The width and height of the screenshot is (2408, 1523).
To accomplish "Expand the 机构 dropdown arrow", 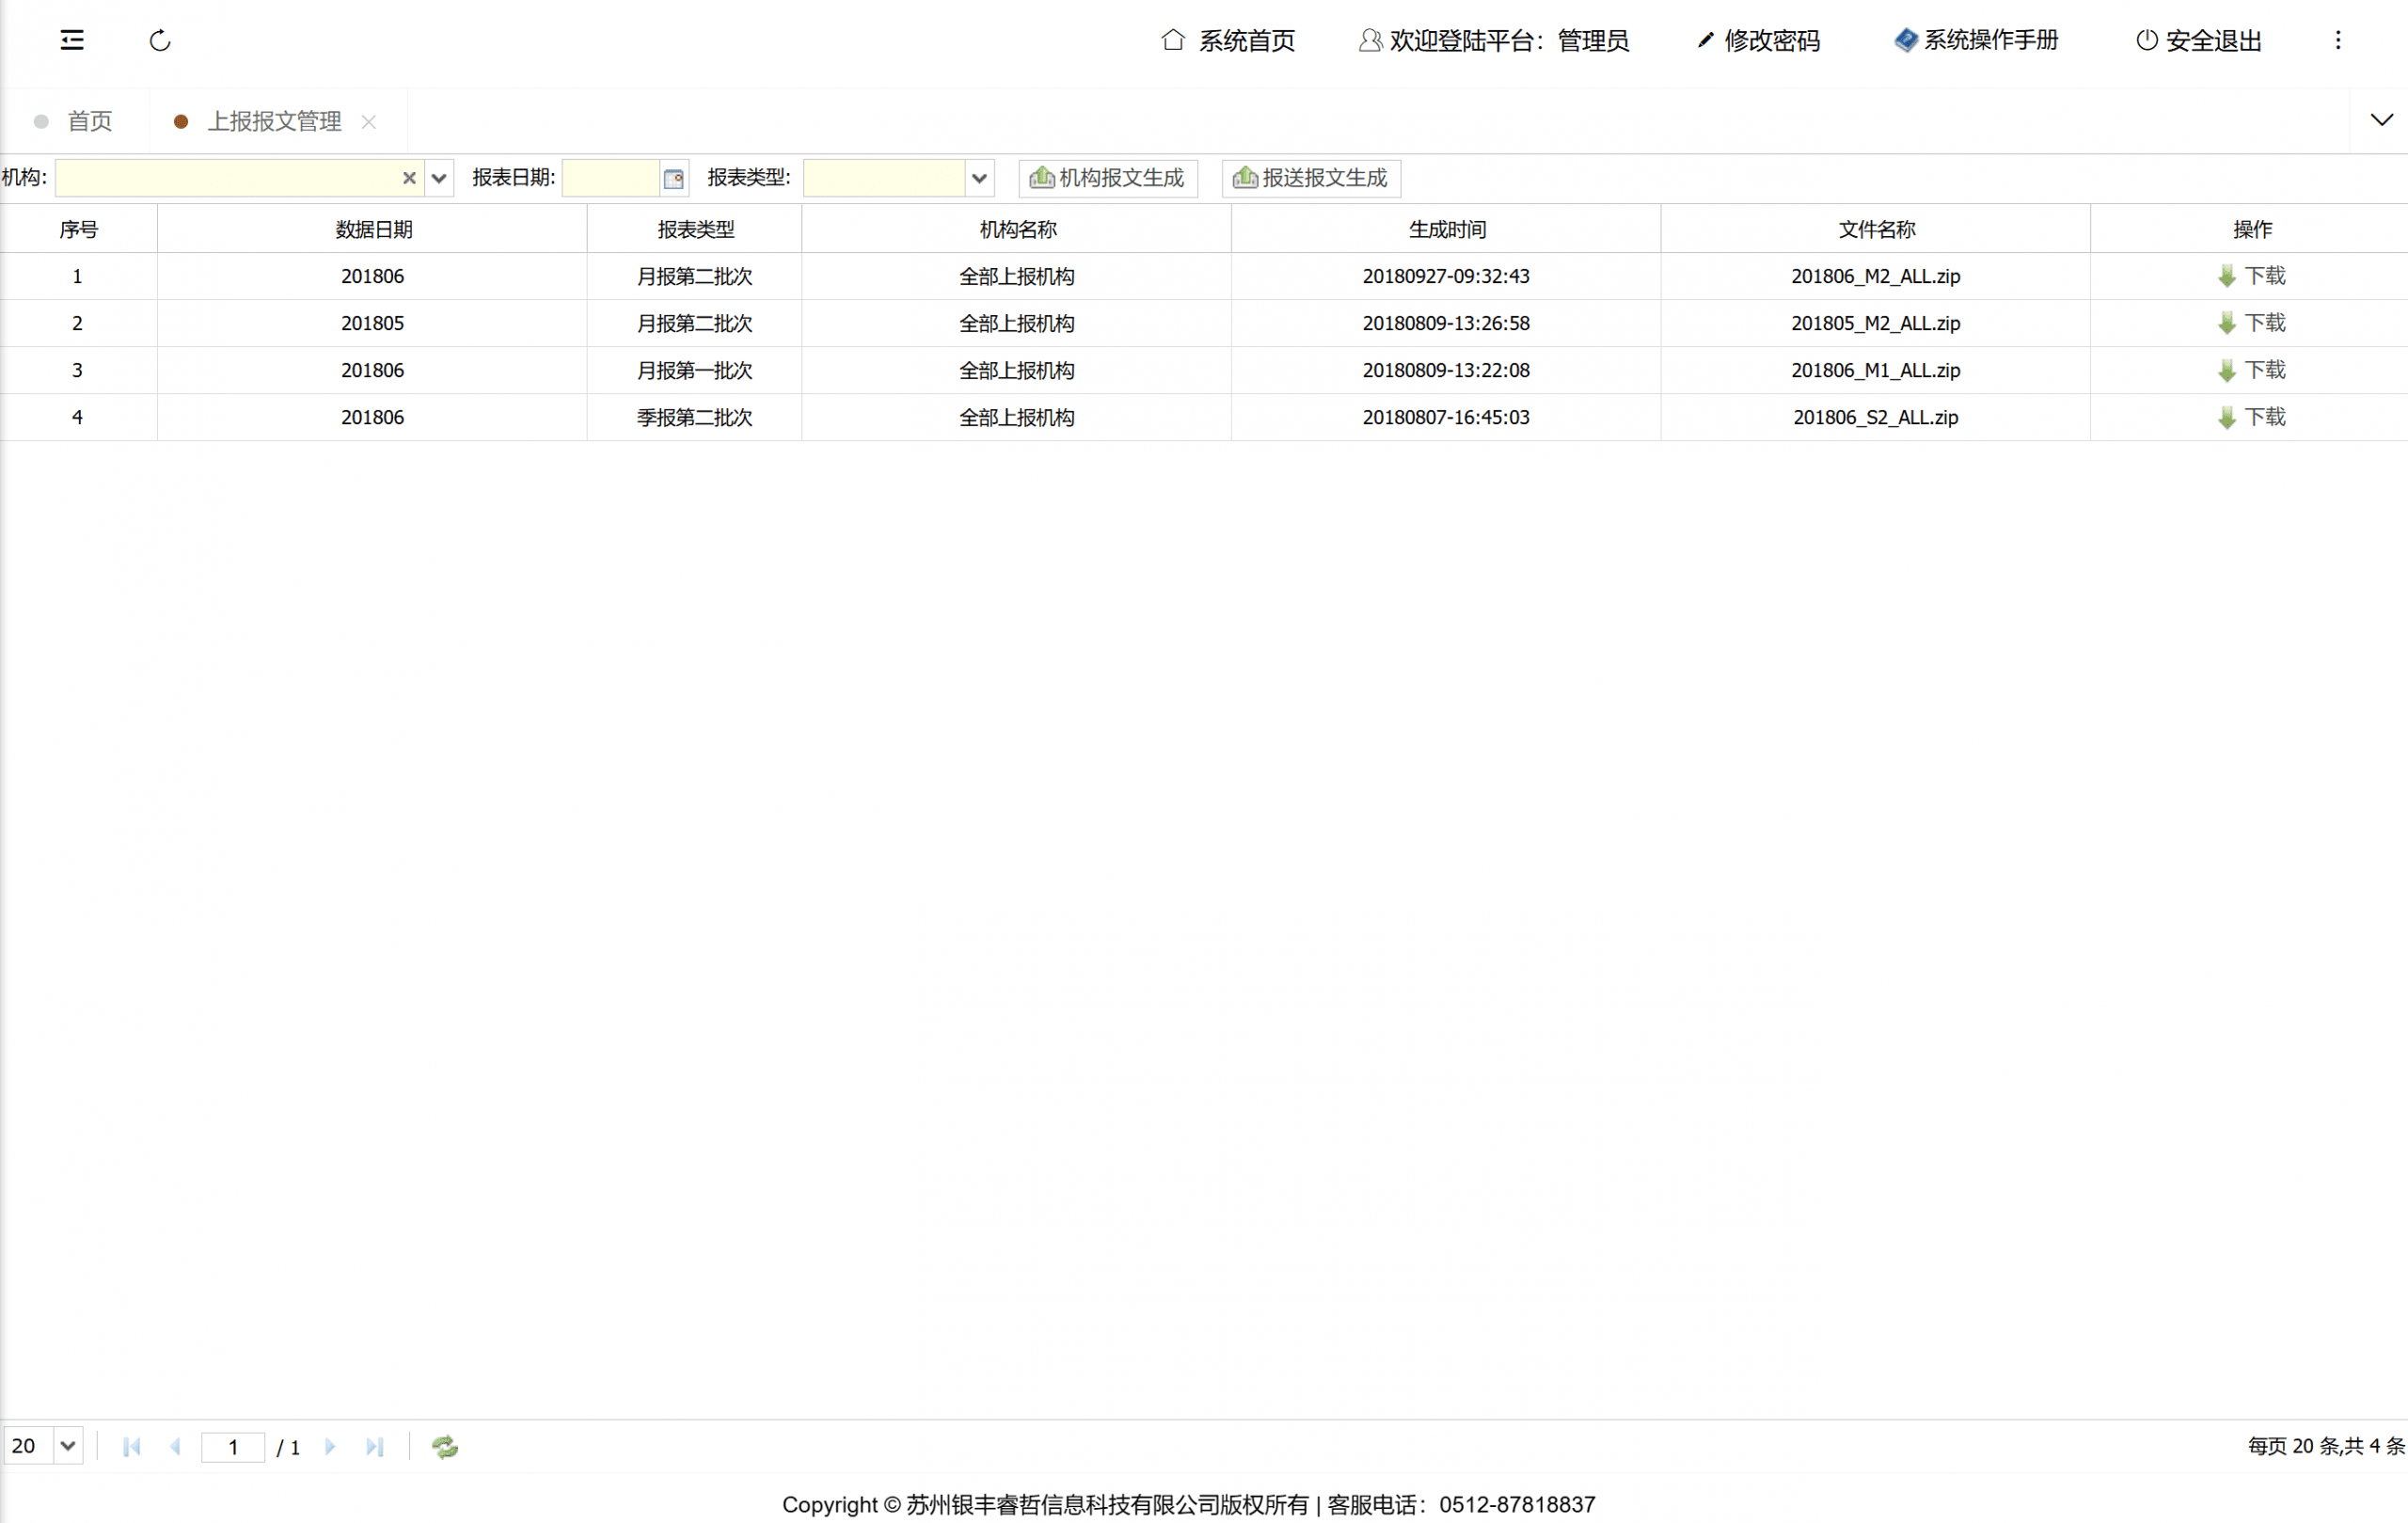I will point(438,178).
